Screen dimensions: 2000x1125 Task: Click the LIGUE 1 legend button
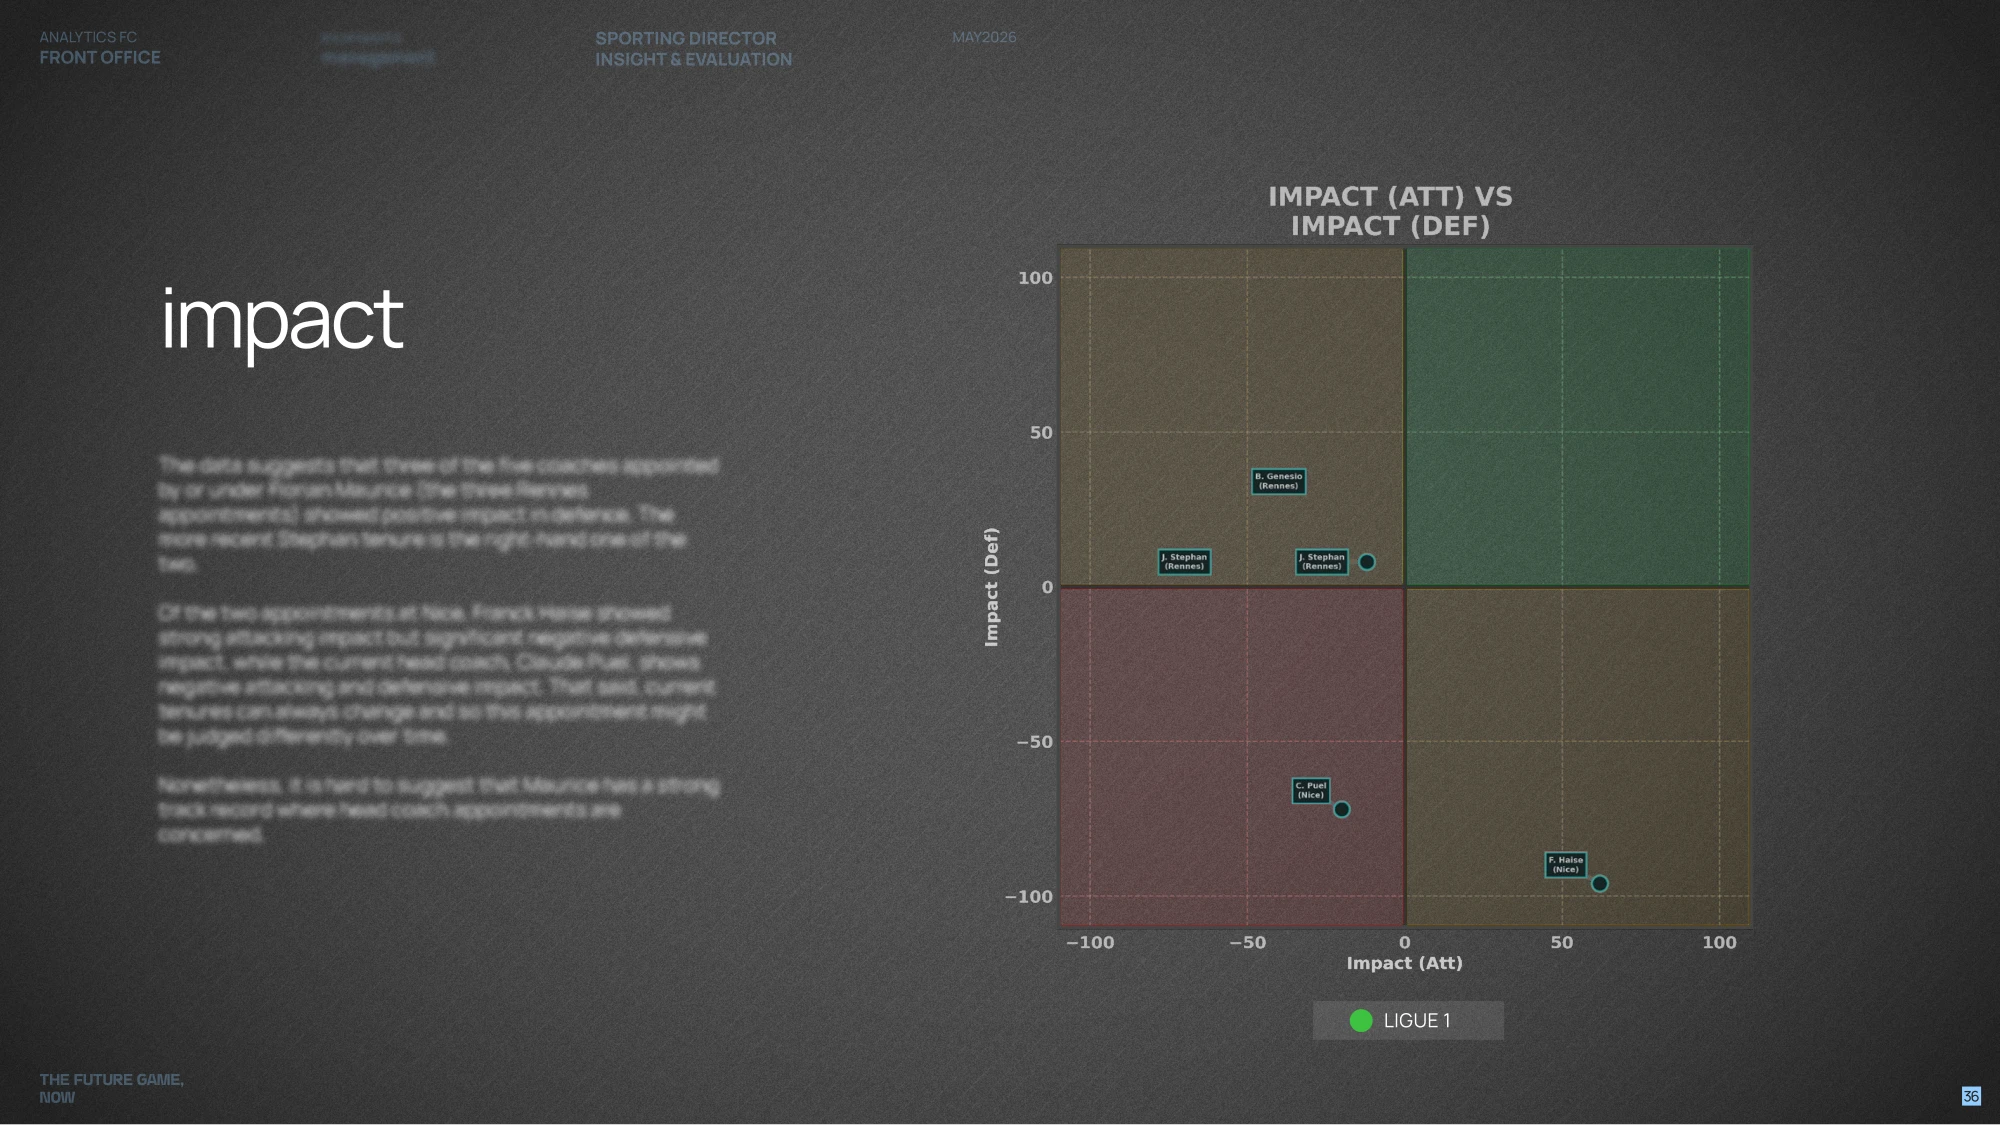click(x=1408, y=1020)
